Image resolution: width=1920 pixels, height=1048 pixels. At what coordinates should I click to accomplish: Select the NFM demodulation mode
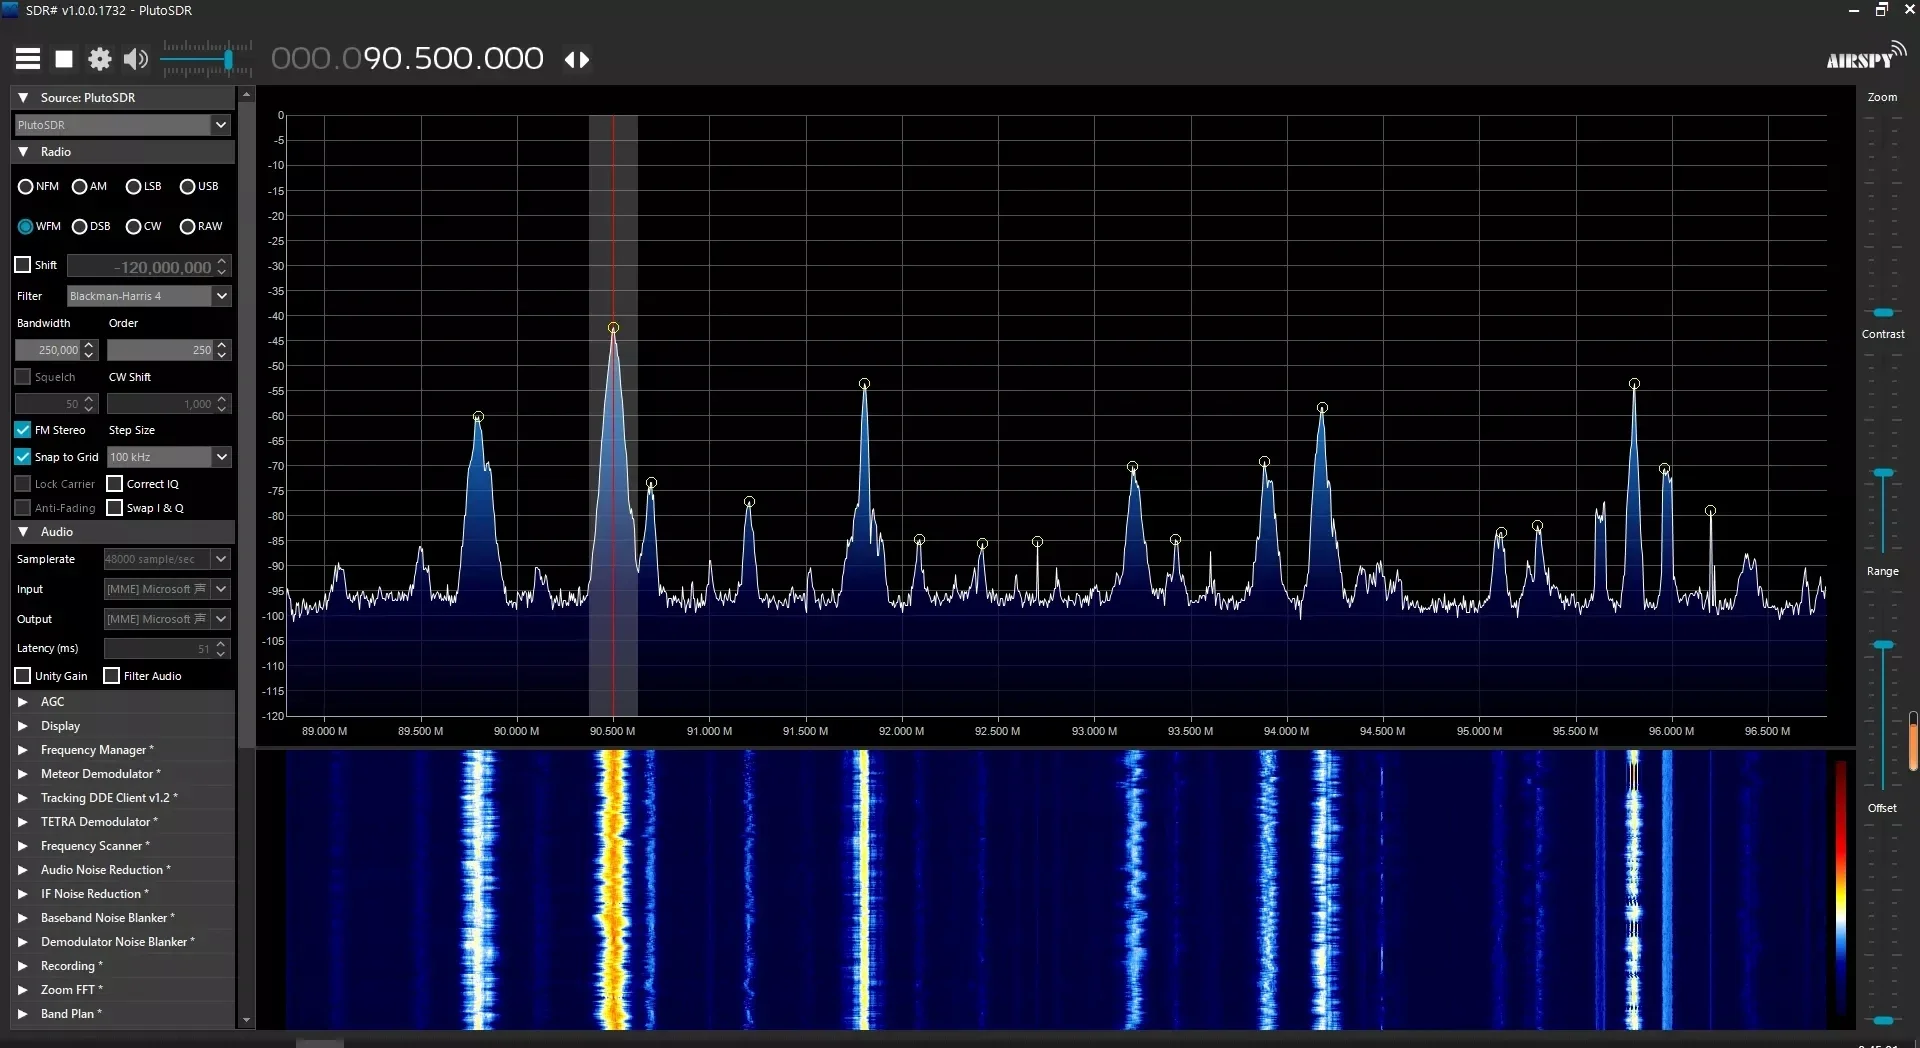(x=25, y=186)
